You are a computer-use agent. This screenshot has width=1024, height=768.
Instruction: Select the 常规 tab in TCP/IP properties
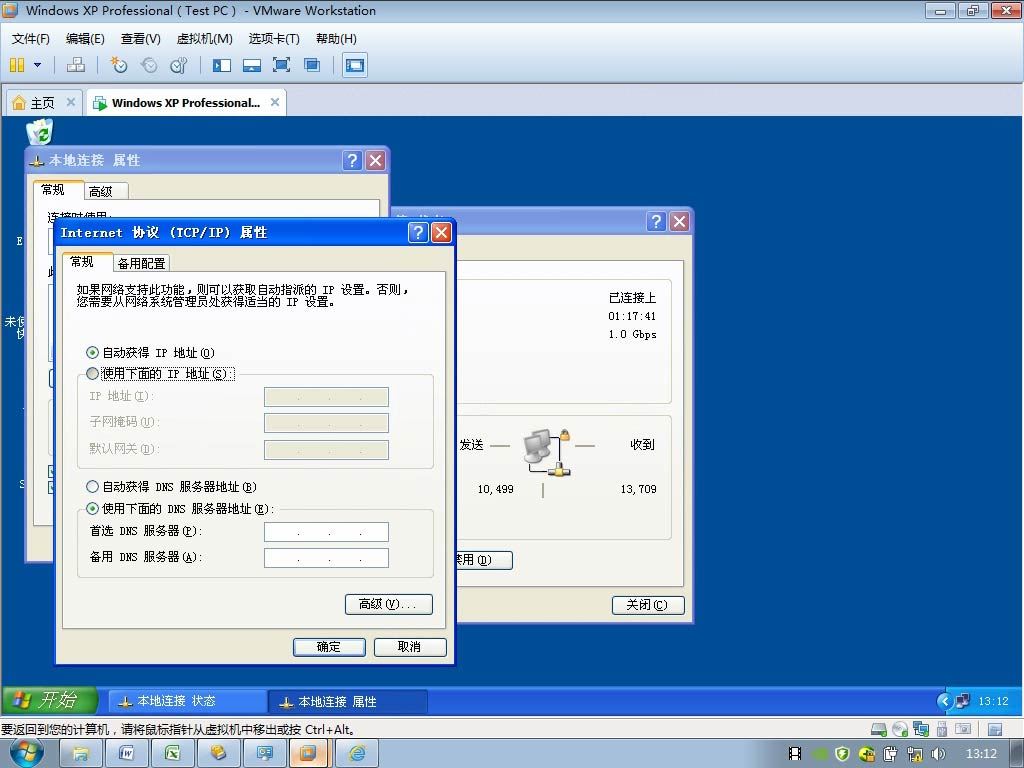[x=82, y=261]
